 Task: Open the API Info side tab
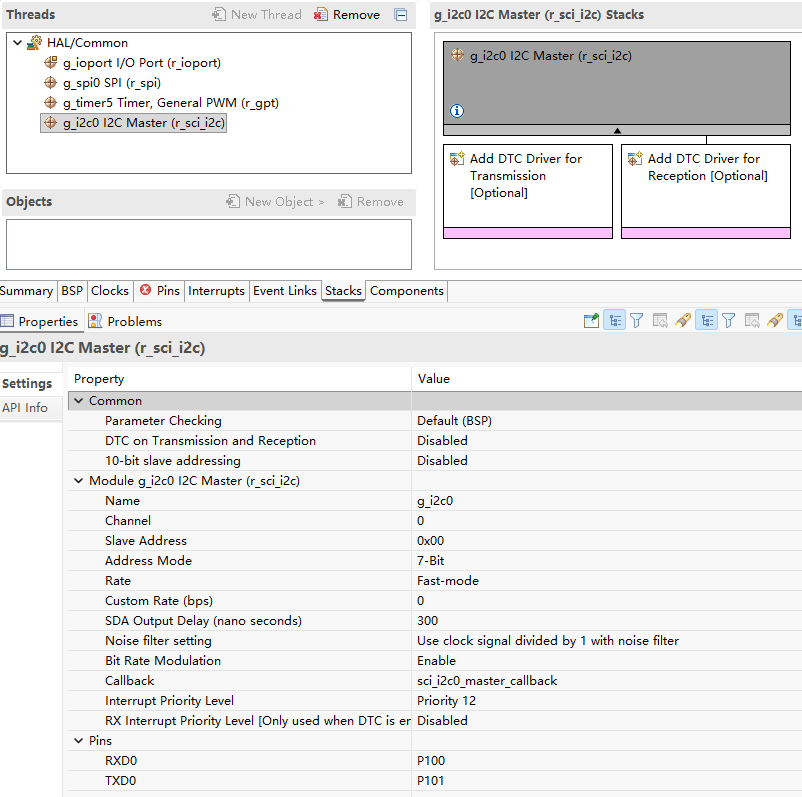pyautogui.click(x=25, y=408)
